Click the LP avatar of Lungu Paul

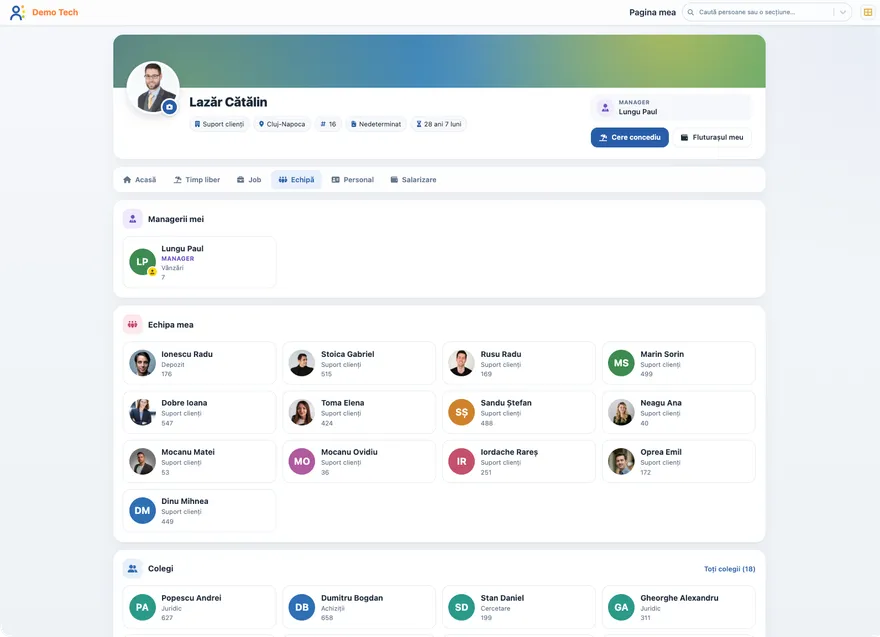143,262
